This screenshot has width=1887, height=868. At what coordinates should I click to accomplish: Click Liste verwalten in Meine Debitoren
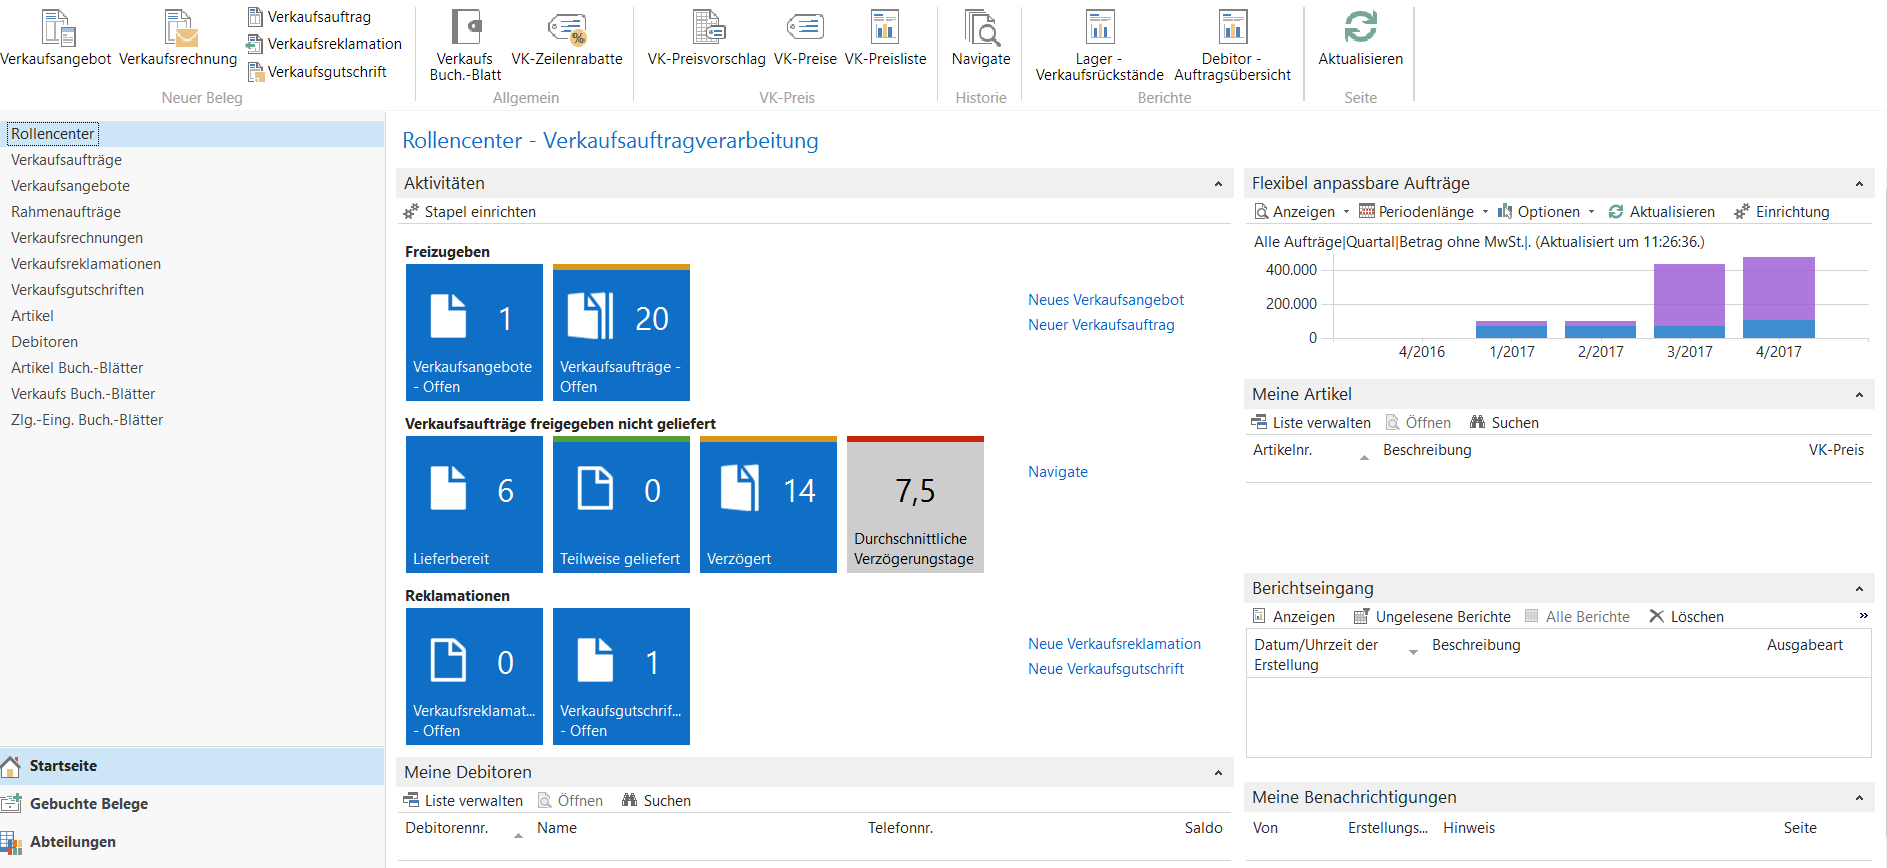tap(463, 801)
